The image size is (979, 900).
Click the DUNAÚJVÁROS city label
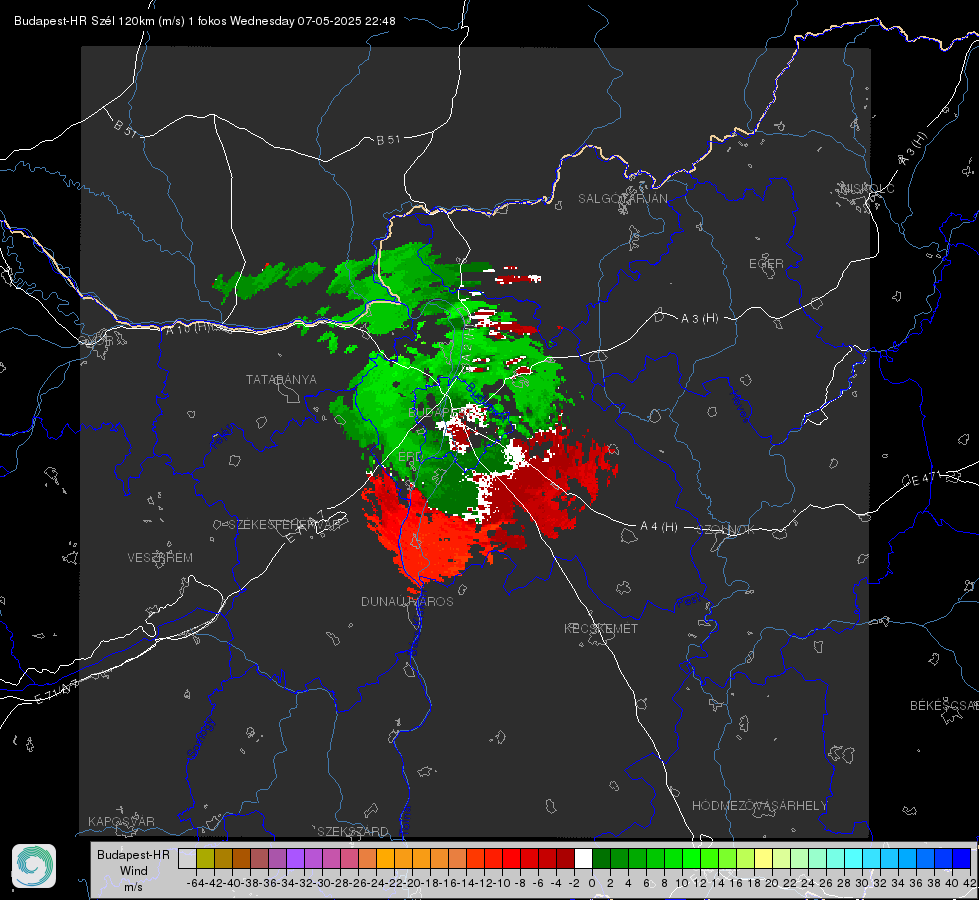pyautogui.click(x=407, y=601)
